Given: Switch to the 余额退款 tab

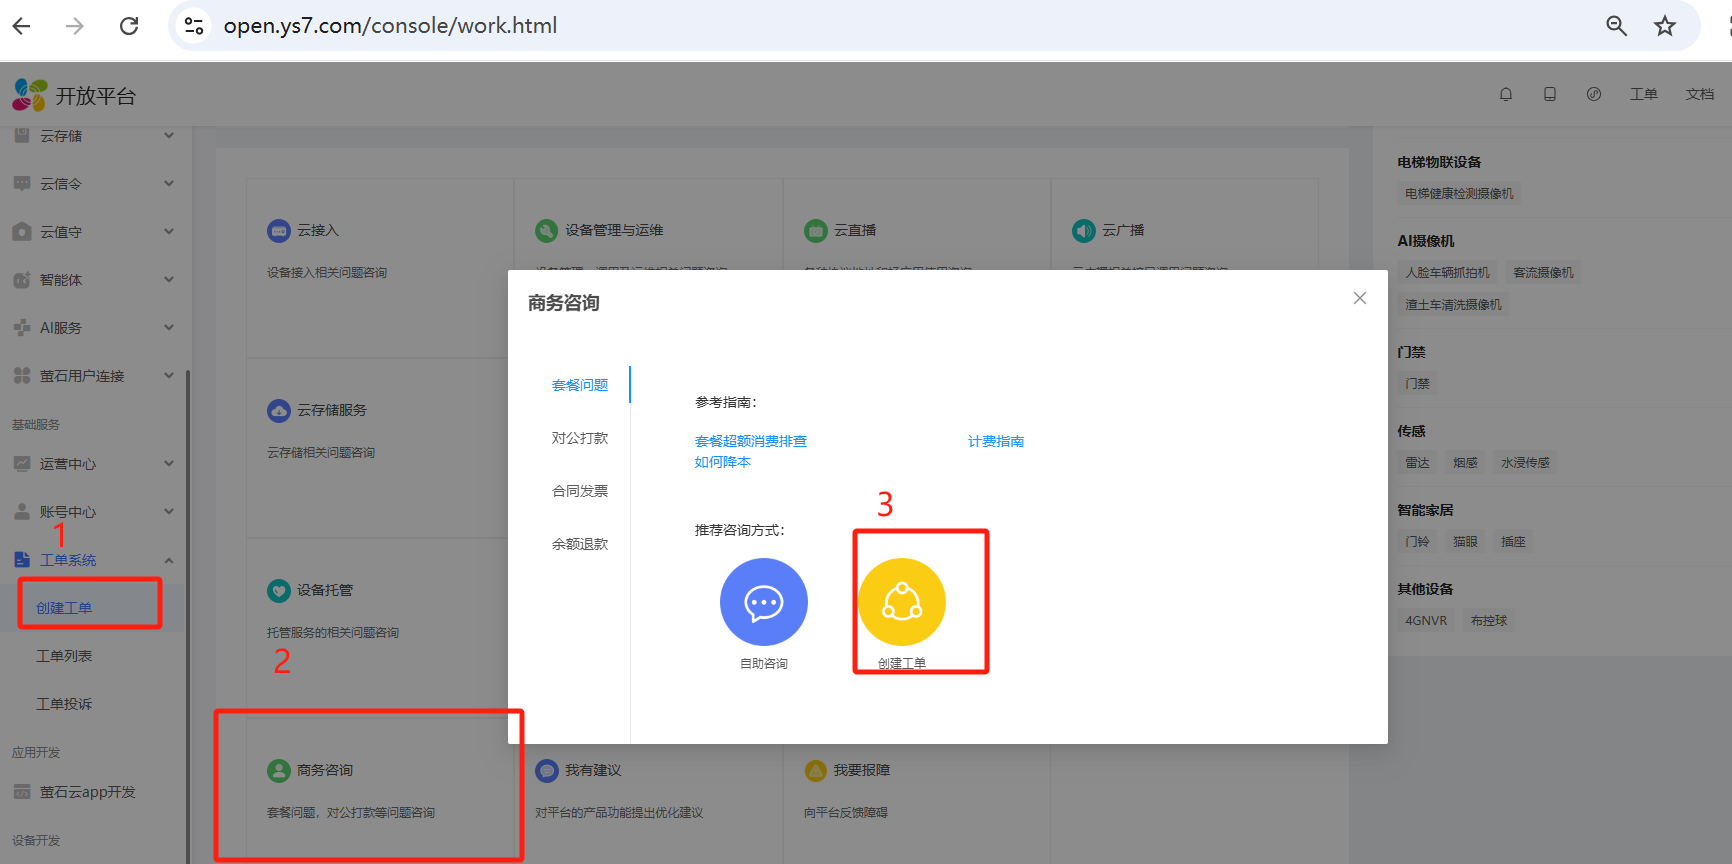Looking at the screenshot, I should [x=580, y=544].
